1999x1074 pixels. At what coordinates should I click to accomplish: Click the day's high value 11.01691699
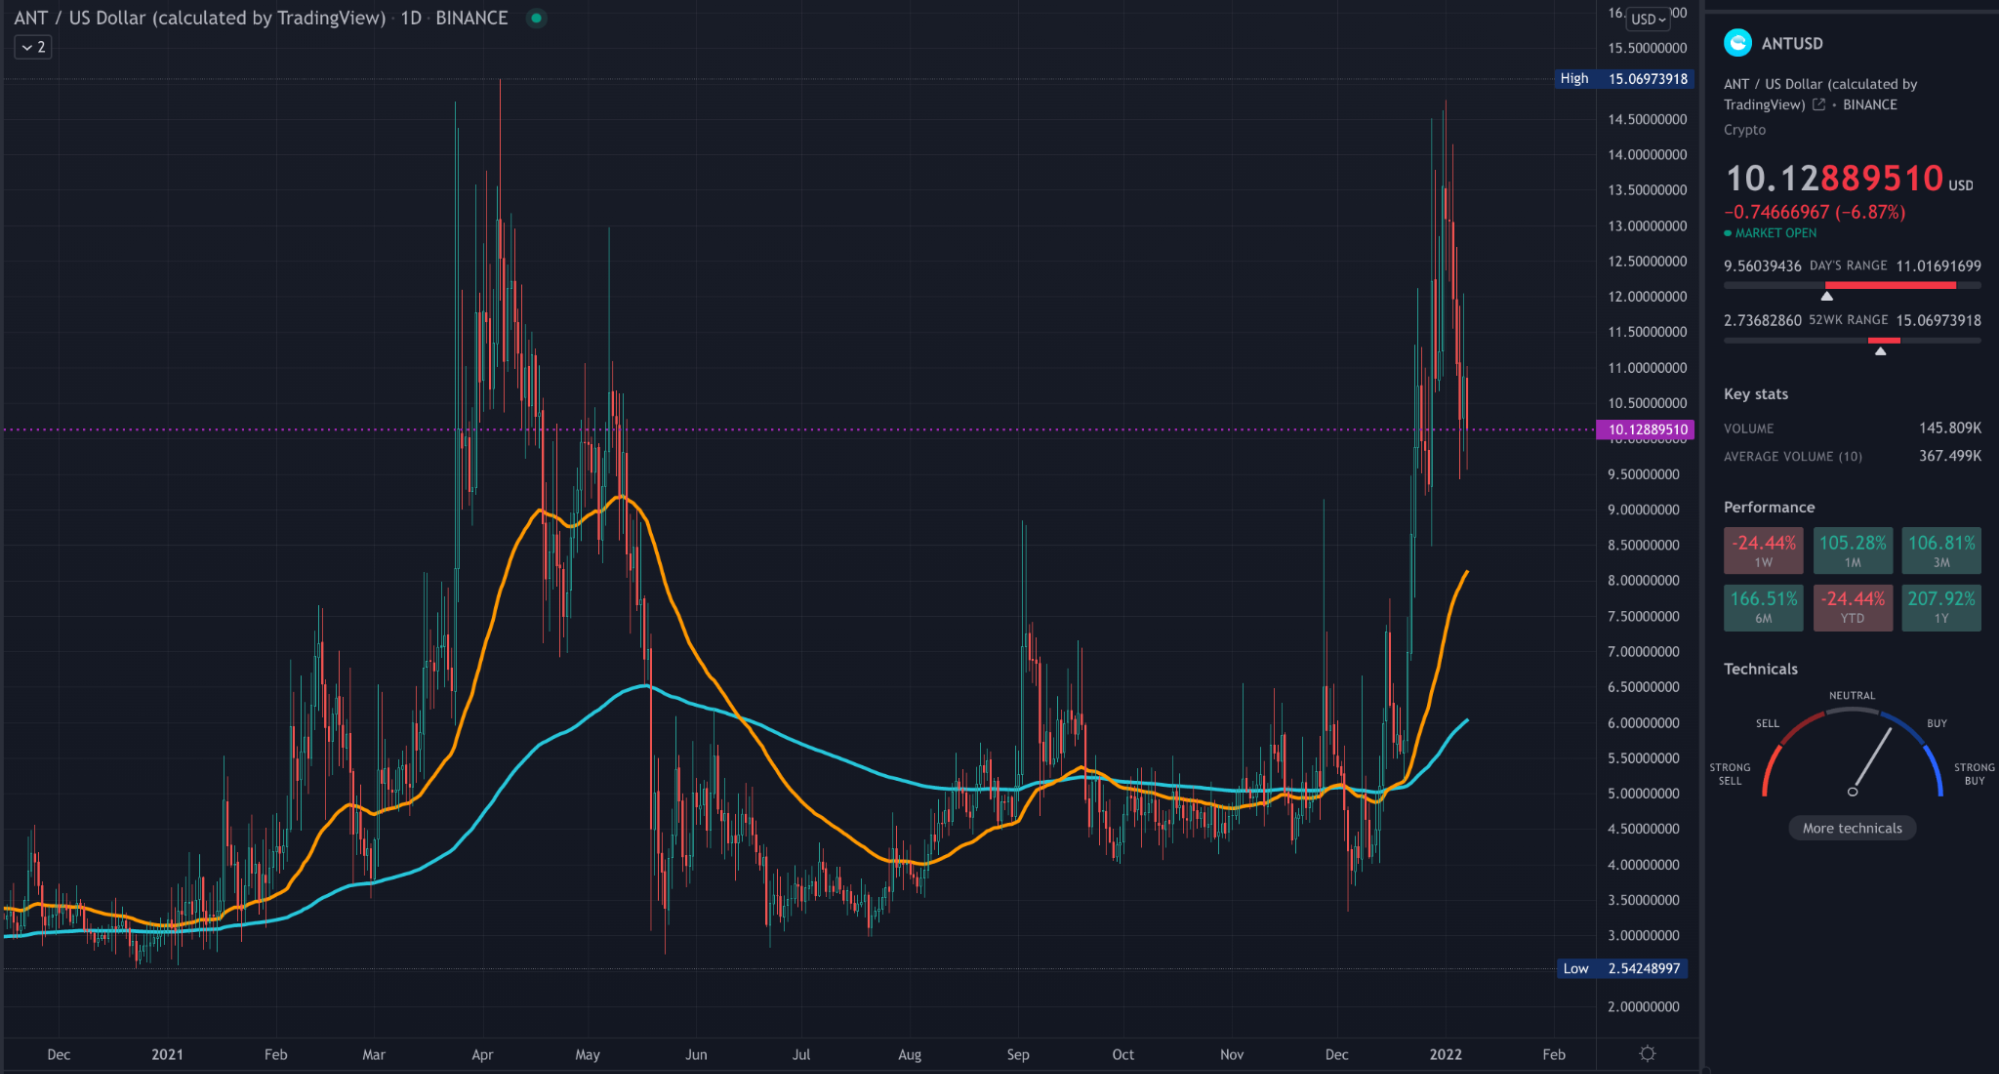coord(1938,266)
